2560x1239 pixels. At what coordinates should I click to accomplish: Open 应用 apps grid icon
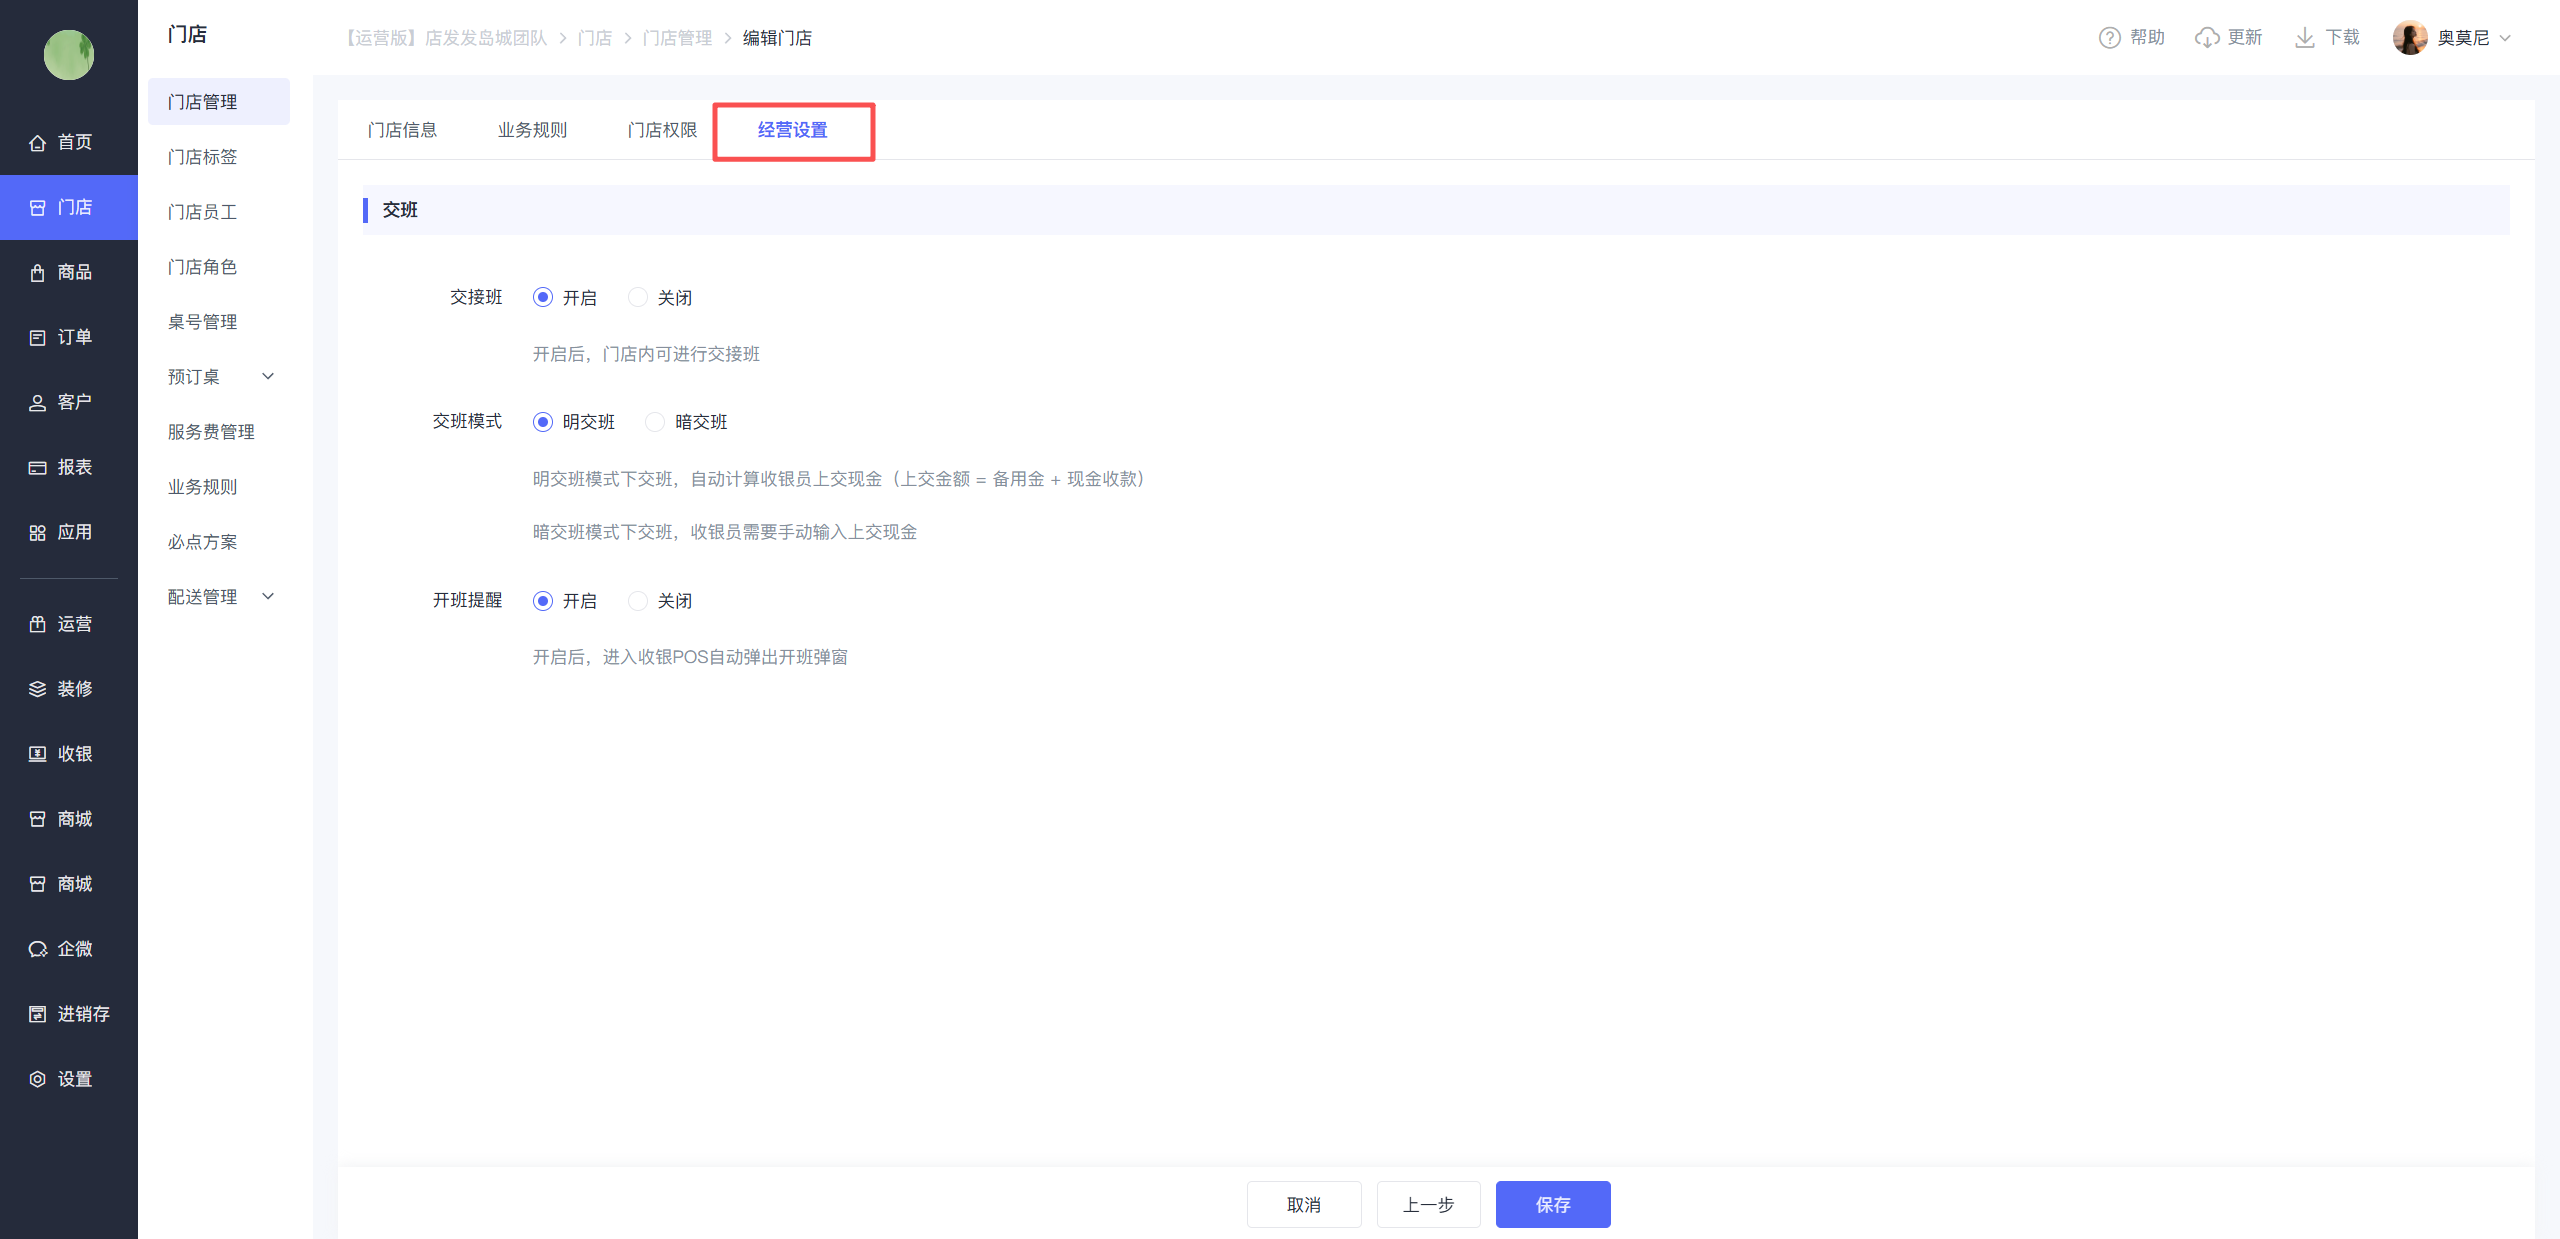(x=37, y=533)
